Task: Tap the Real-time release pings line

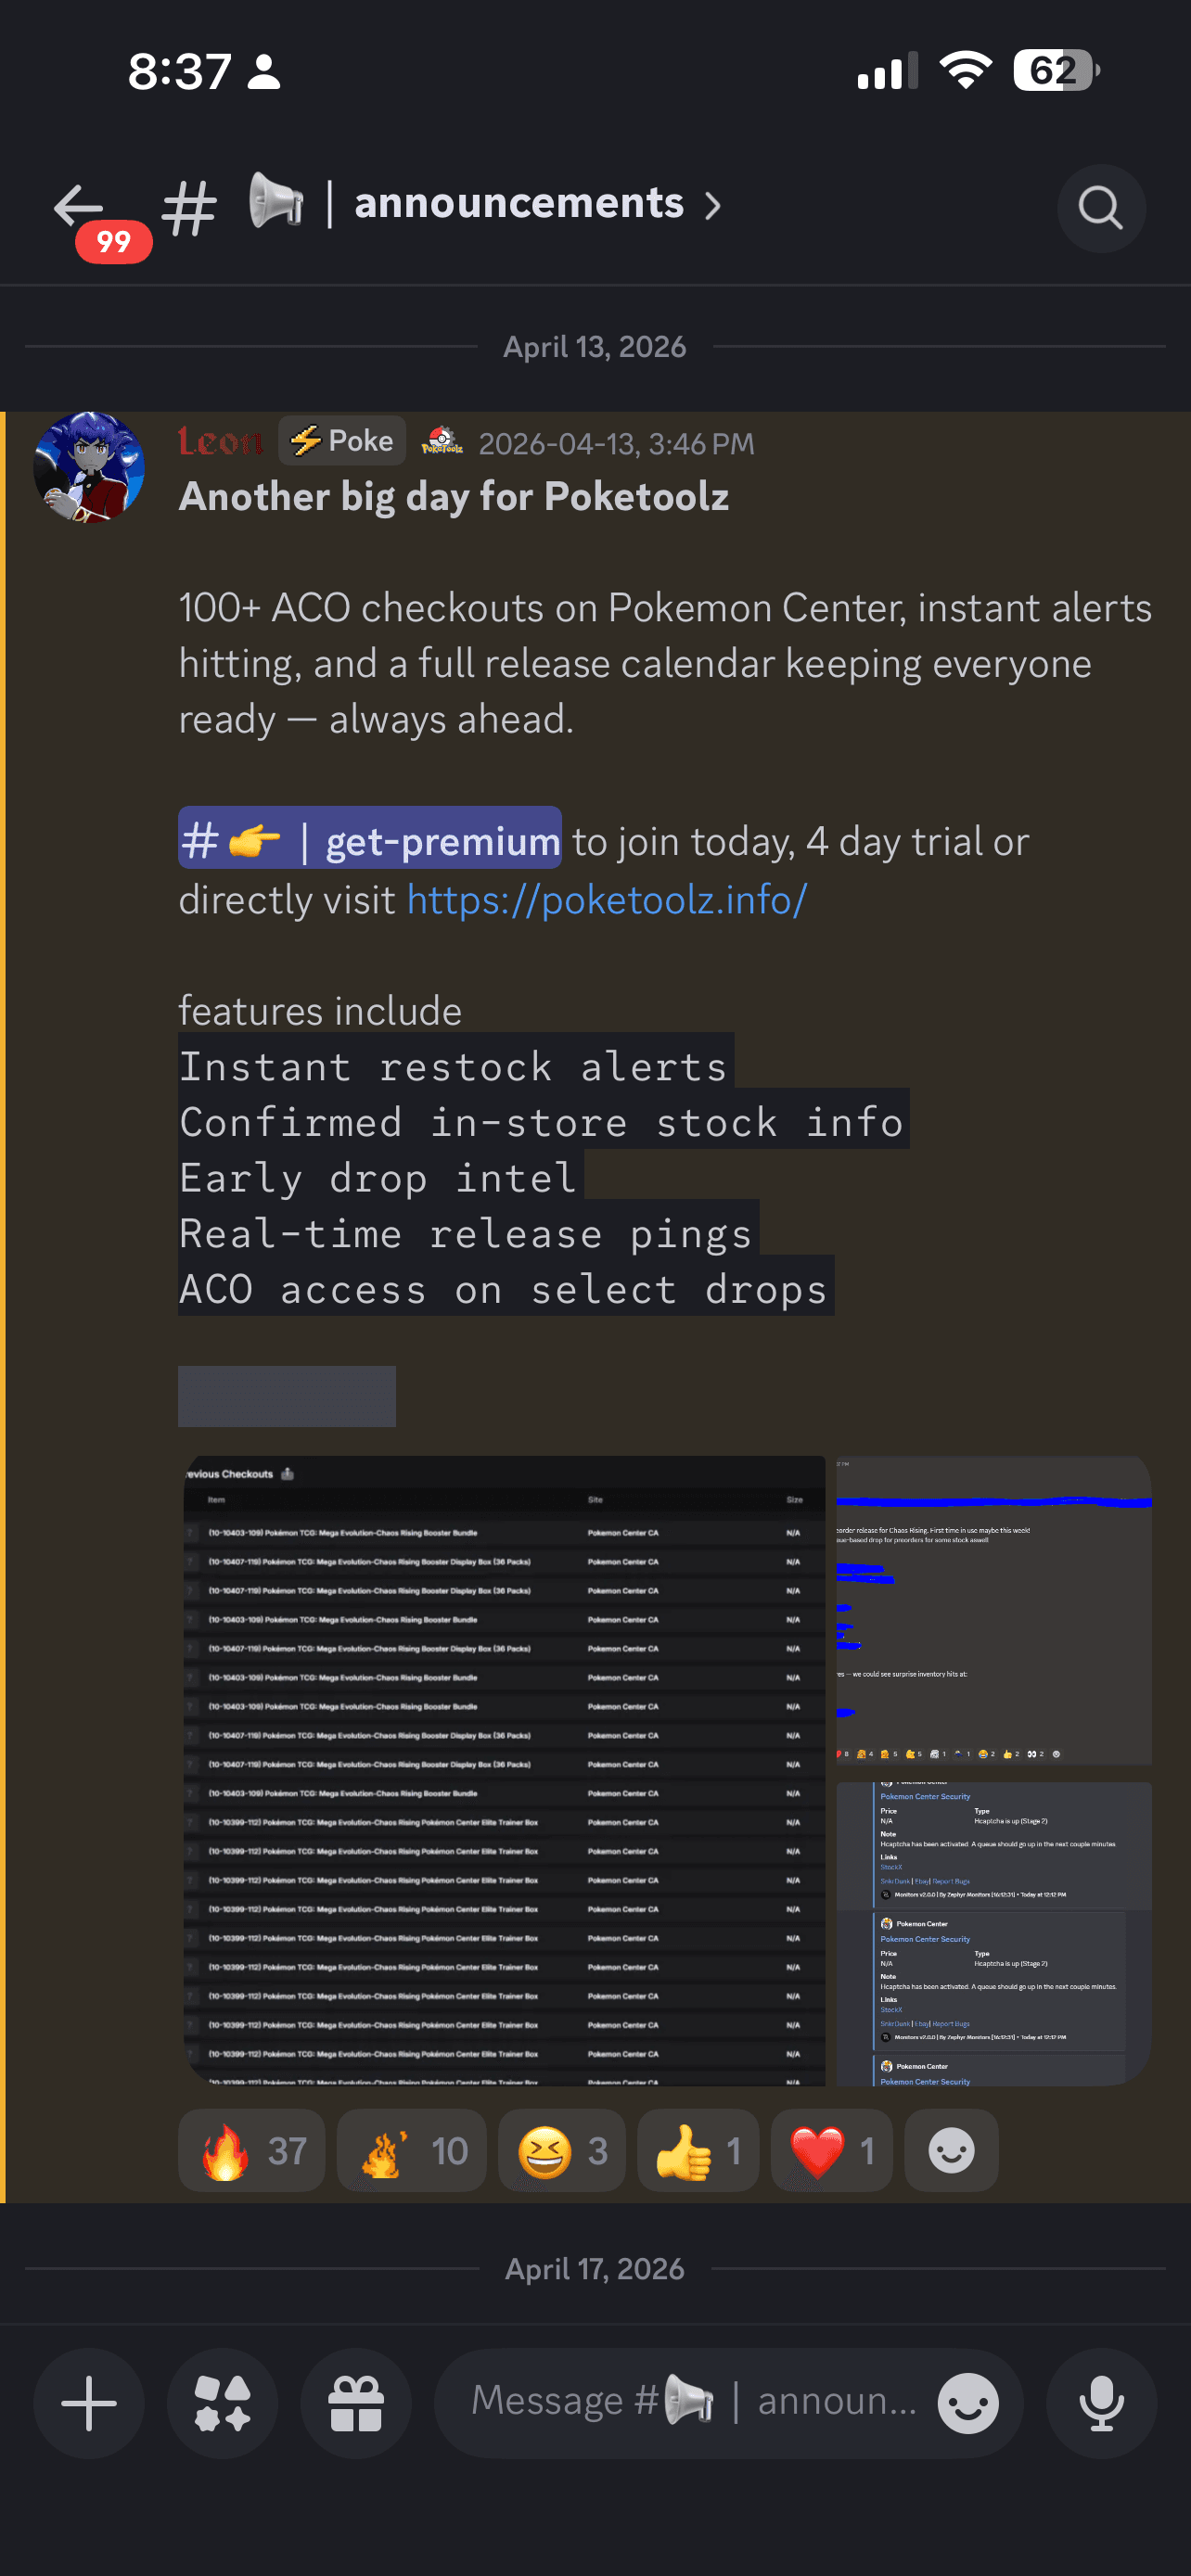Action: coord(467,1232)
